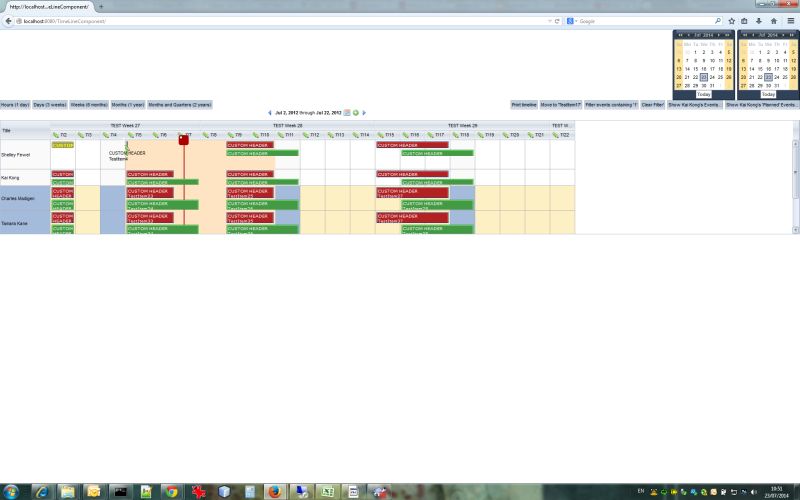Reload page using address bar refresh icon
This screenshot has width=800, height=500.
pyautogui.click(x=556, y=20)
